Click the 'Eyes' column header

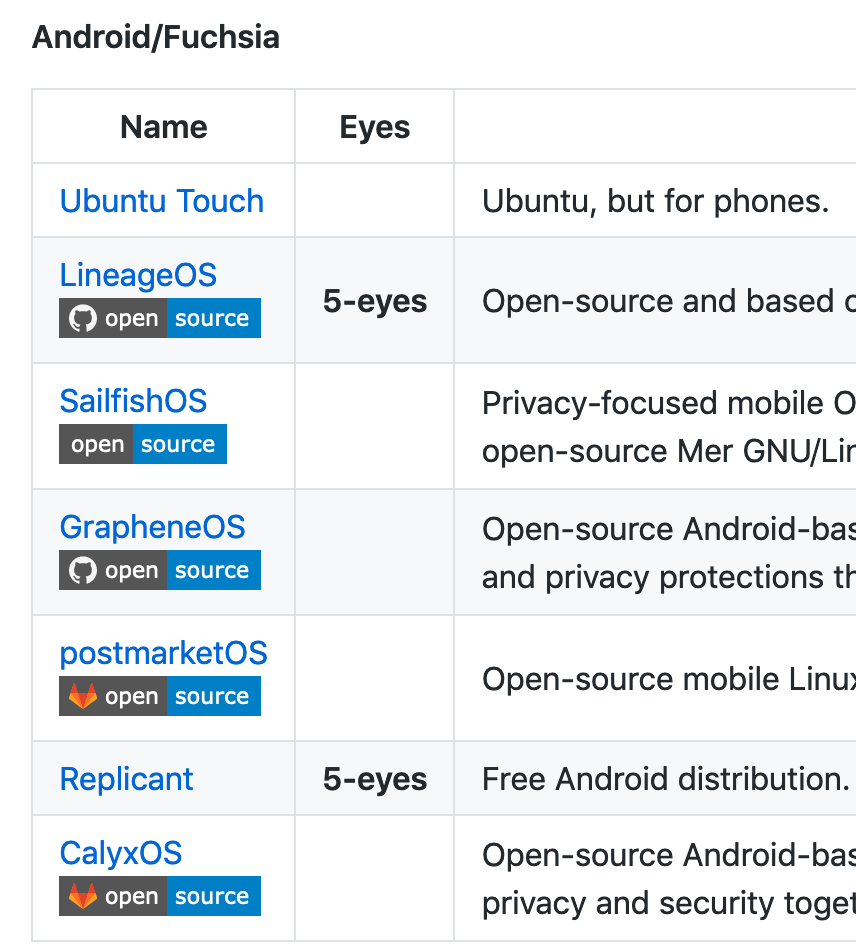tap(374, 127)
